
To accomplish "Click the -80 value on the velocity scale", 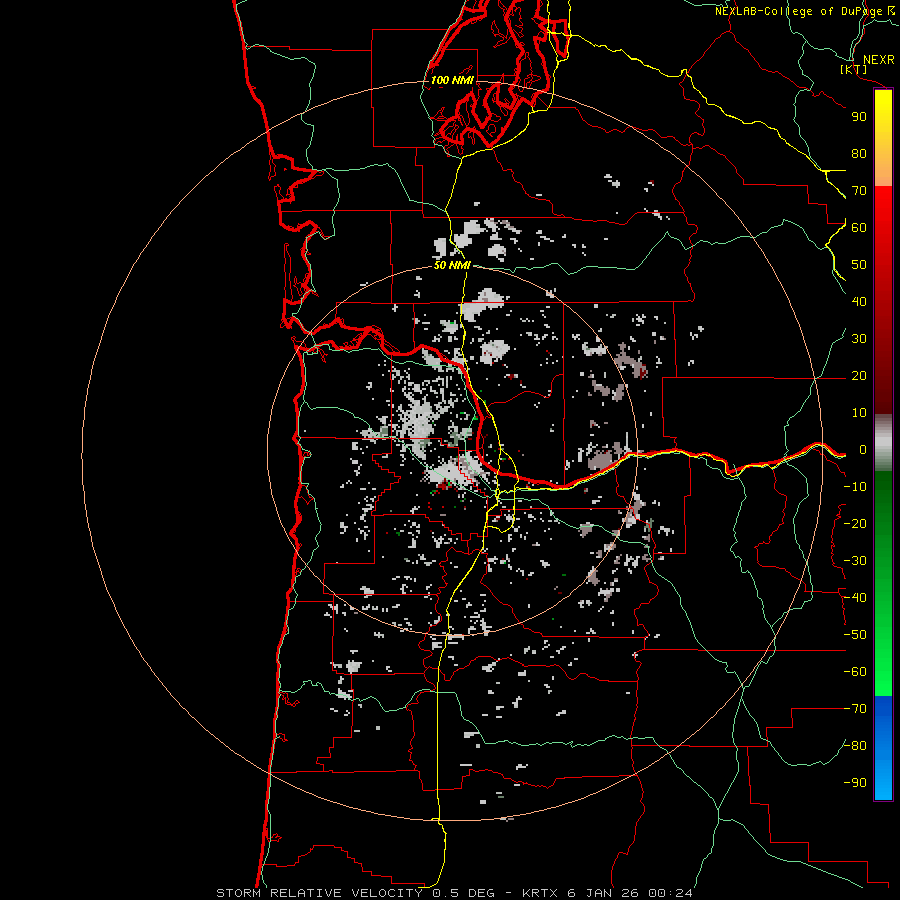I will pyautogui.click(x=855, y=746).
